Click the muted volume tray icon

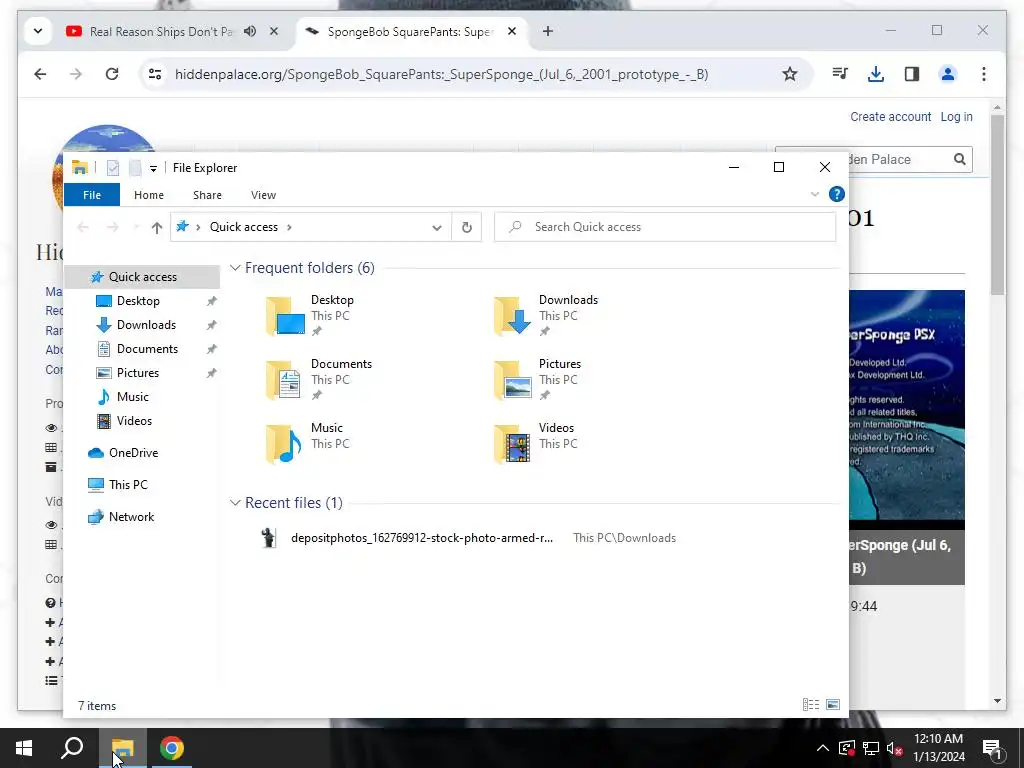pos(895,748)
